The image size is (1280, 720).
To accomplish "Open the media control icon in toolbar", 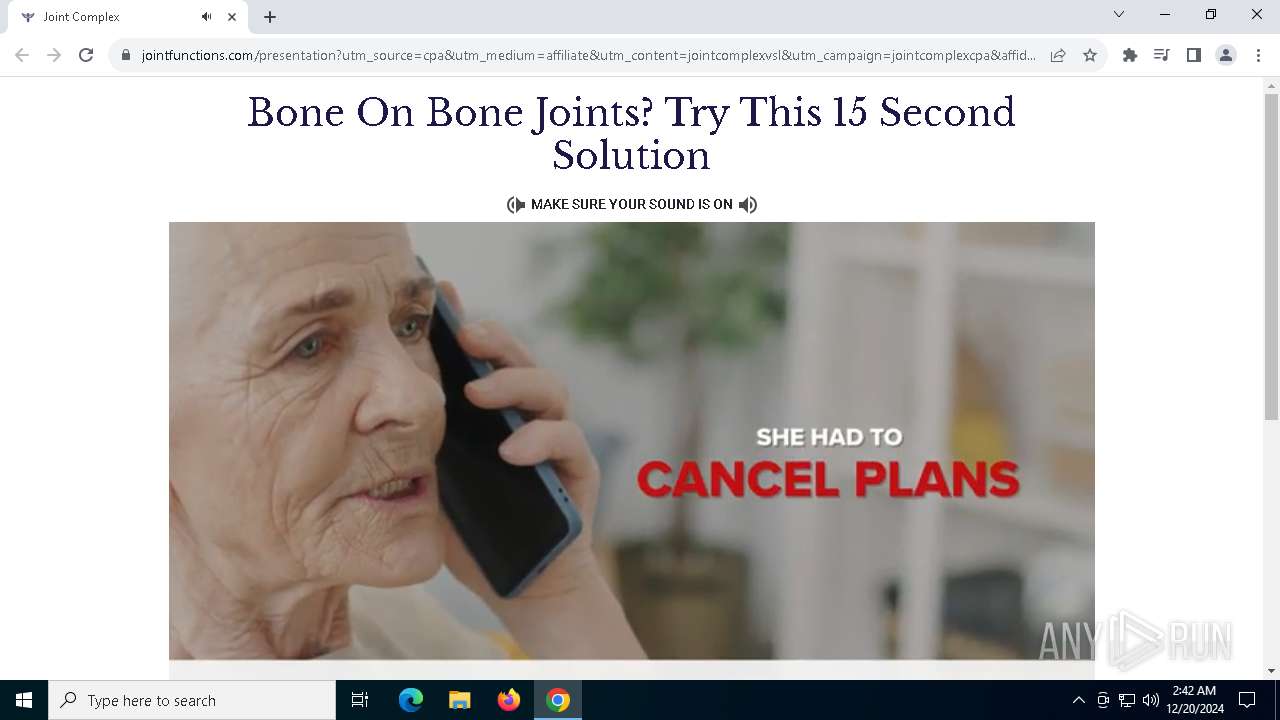I will click(x=1162, y=55).
